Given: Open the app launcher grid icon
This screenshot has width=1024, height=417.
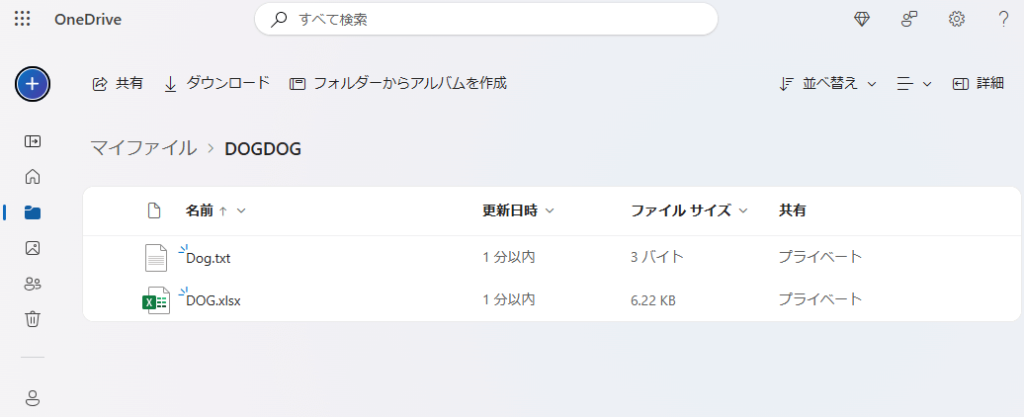Looking at the screenshot, I should 22,19.
